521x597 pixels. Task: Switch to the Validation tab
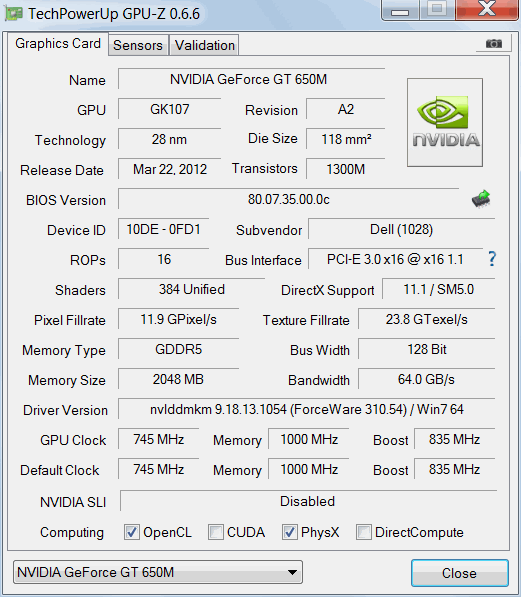[205, 45]
